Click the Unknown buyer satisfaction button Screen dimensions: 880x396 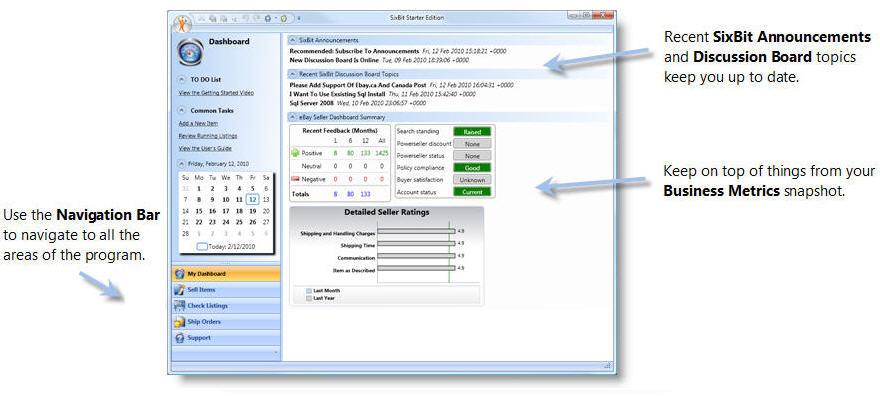coord(472,180)
